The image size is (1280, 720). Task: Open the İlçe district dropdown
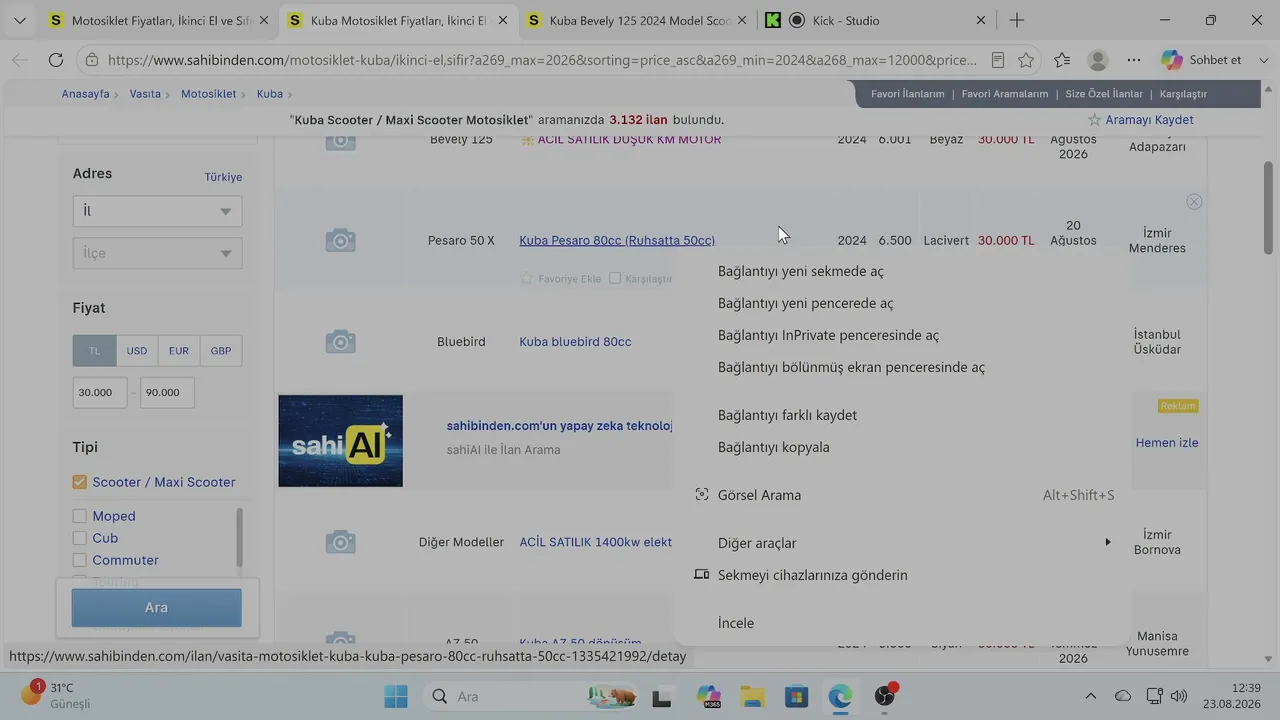tap(157, 253)
